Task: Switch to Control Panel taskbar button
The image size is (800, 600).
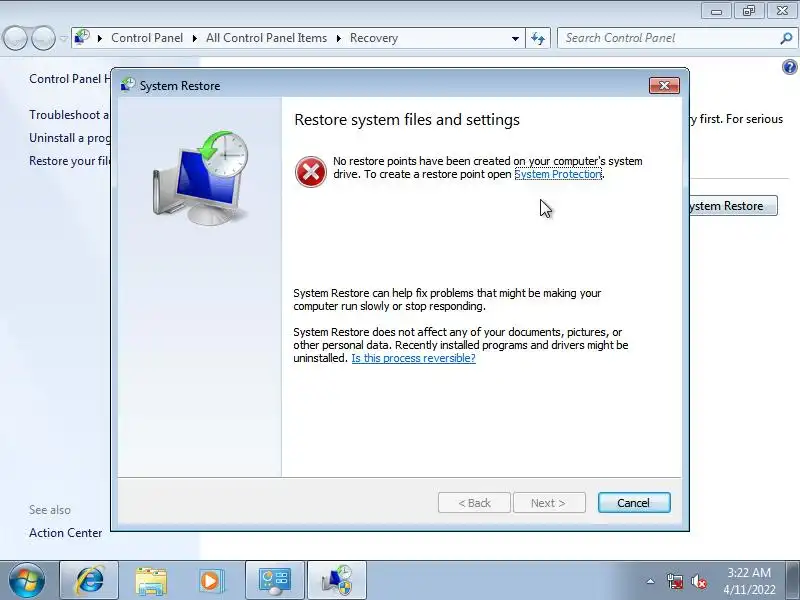Action: 275,581
